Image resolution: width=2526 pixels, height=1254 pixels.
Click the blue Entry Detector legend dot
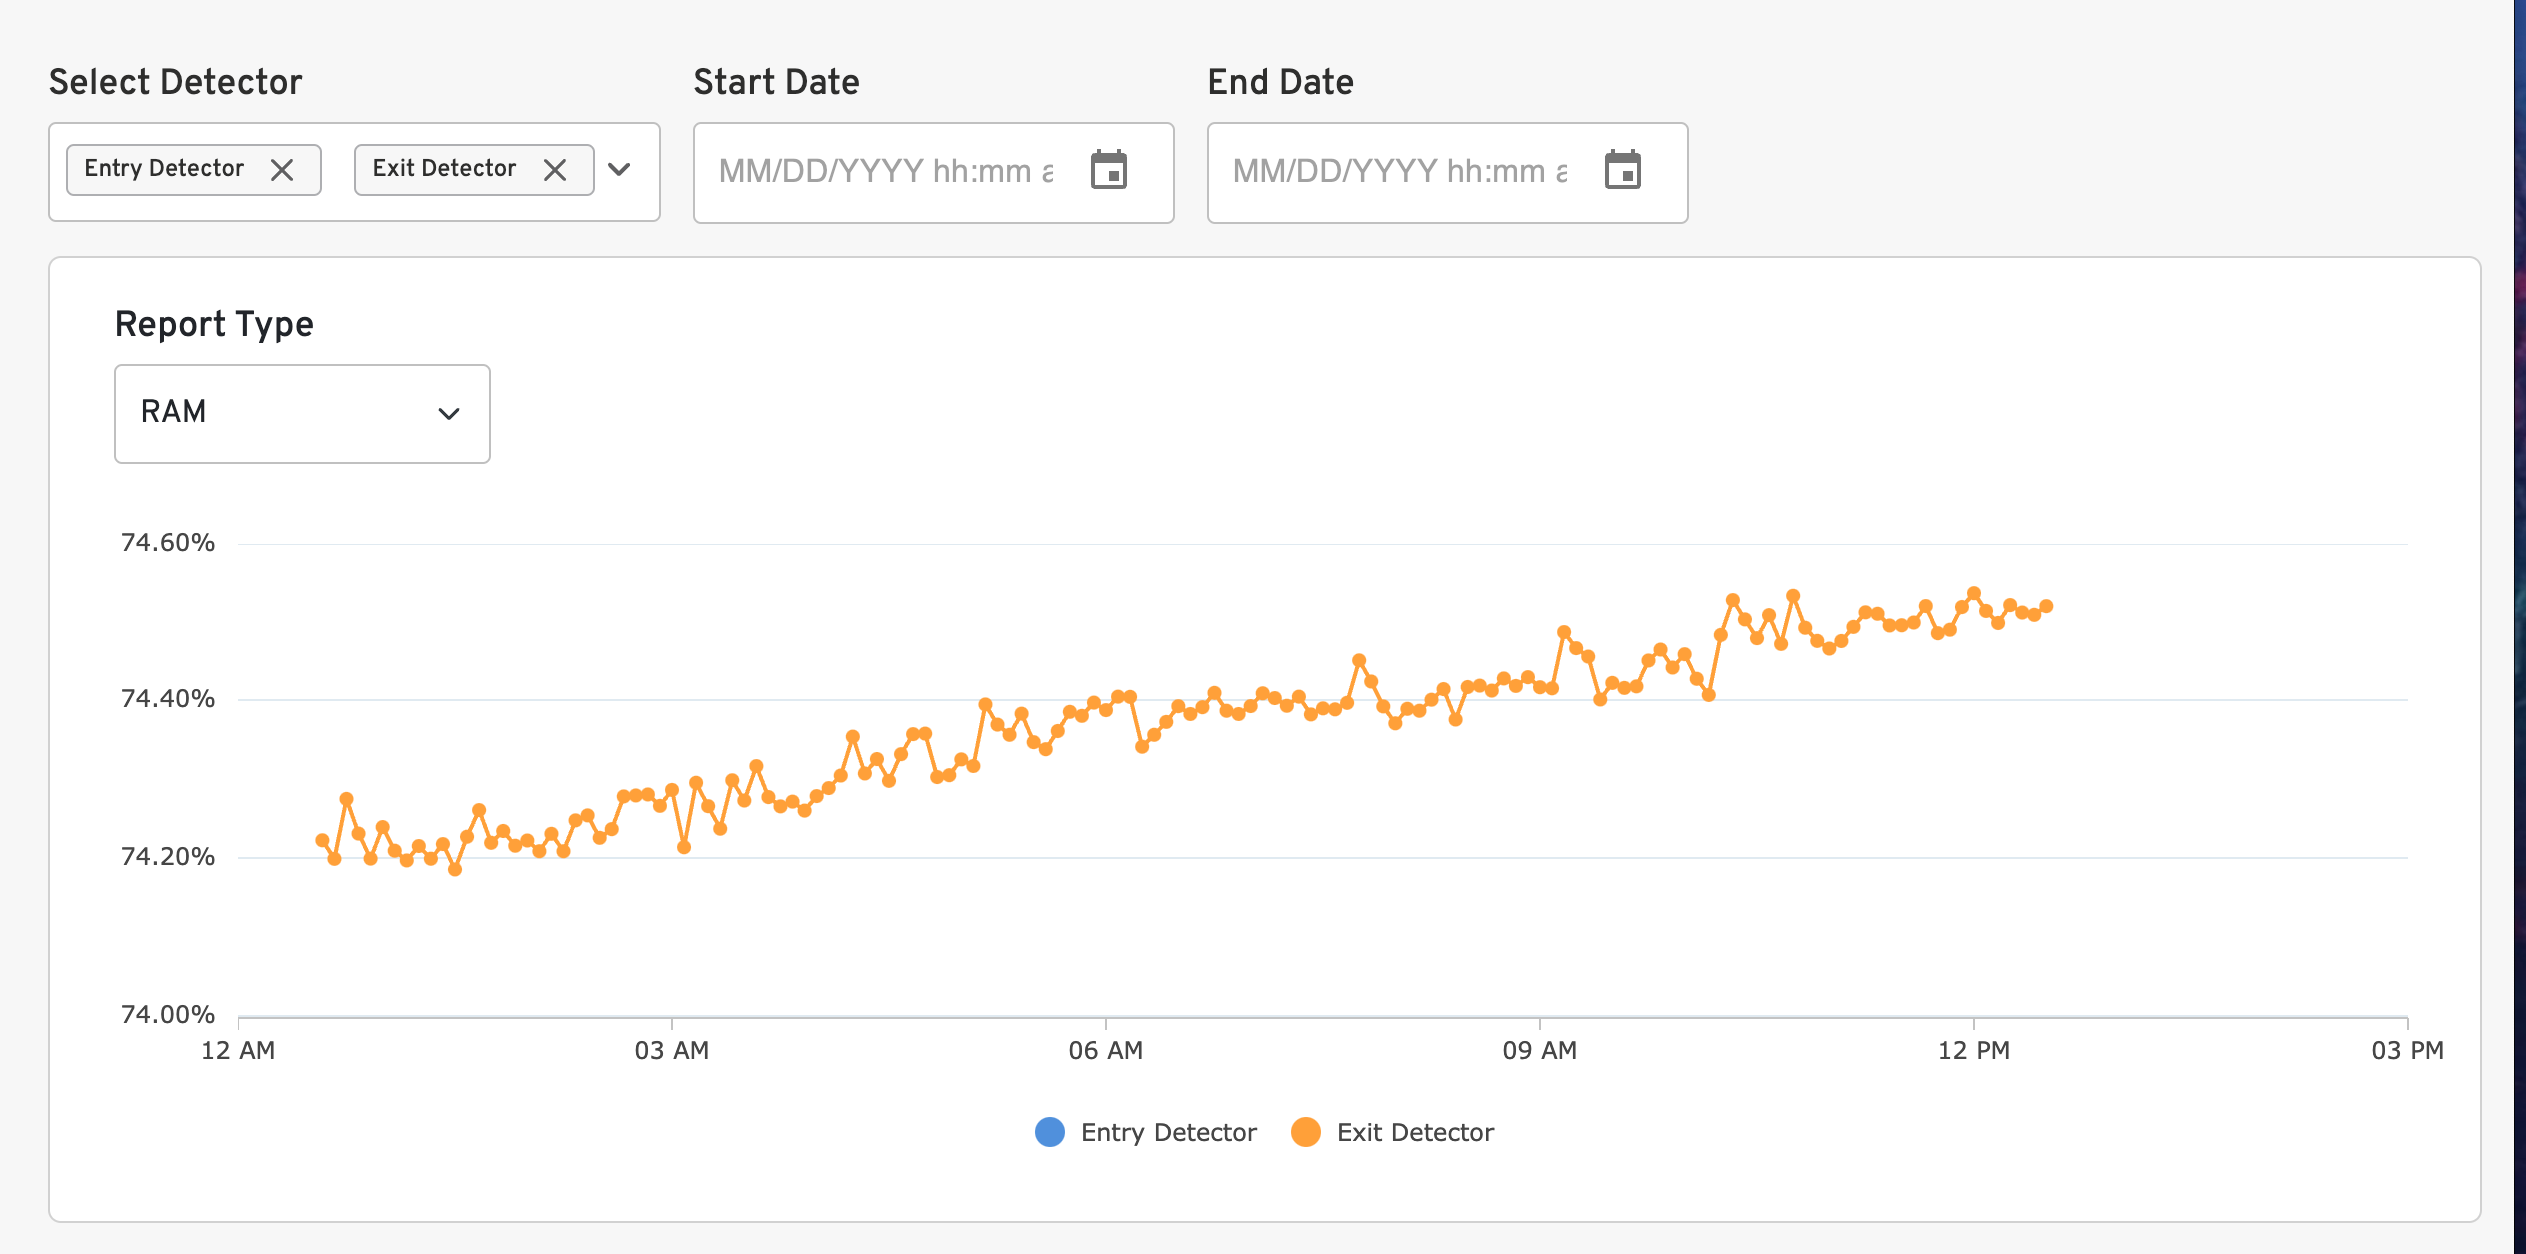[x=1050, y=1132]
